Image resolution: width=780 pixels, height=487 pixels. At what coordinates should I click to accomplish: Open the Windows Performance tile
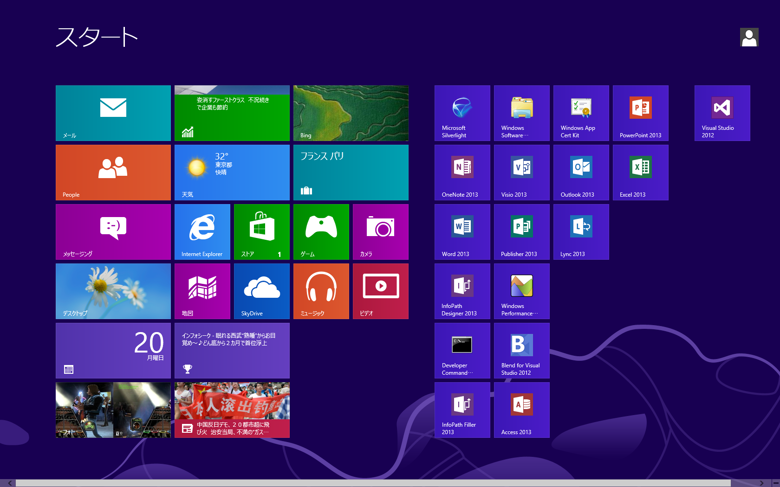point(522,291)
